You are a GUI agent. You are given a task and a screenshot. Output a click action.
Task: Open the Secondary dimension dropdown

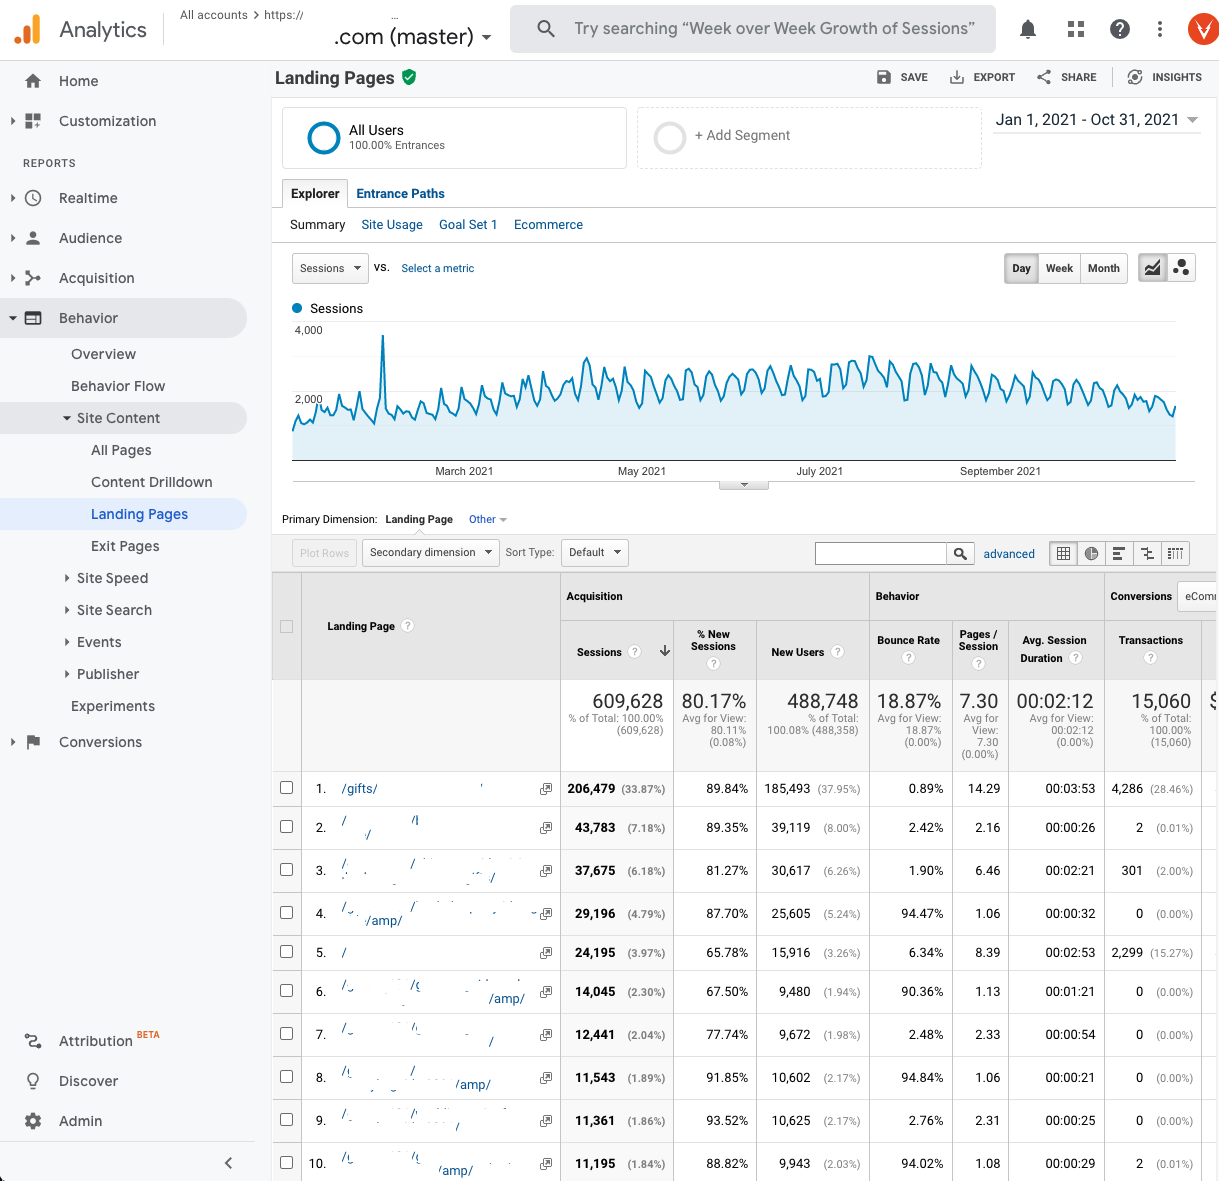pyautogui.click(x=430, y=552)
